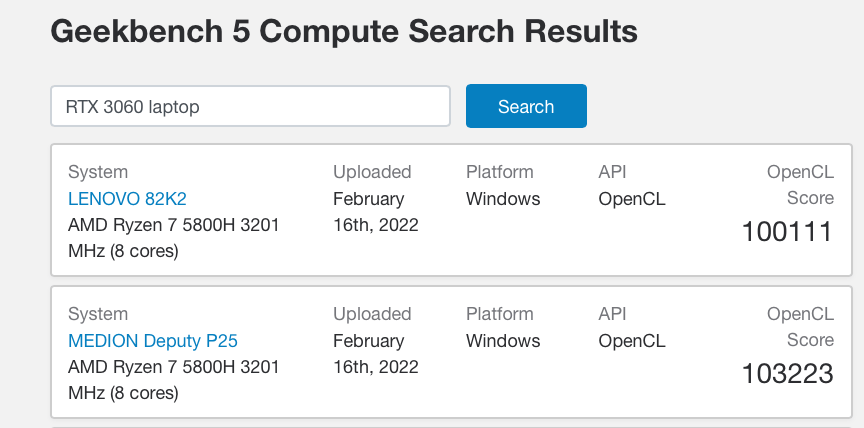Image resolution: width=864 pixels, height=428 pixels.
Task: Click the upload date in the MEDION result
Action: point(375,354)
